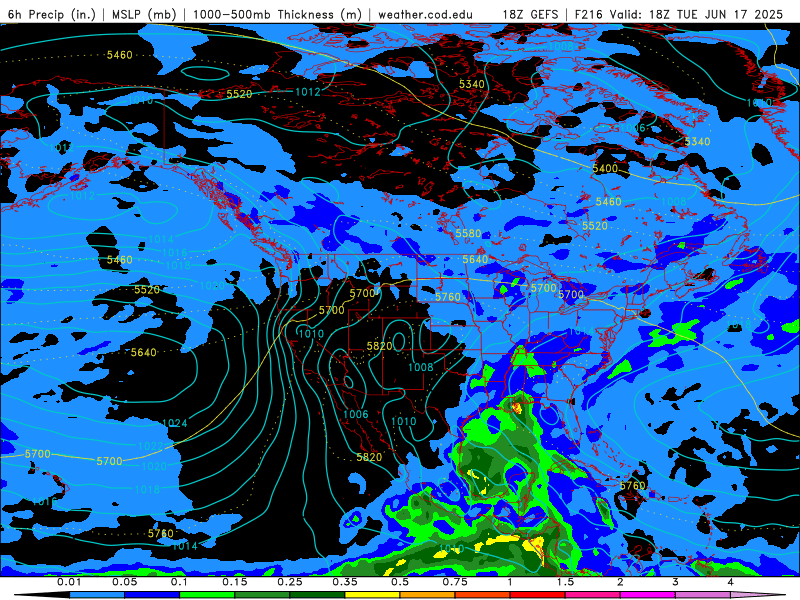Click the legend value 4

(731, 582)
